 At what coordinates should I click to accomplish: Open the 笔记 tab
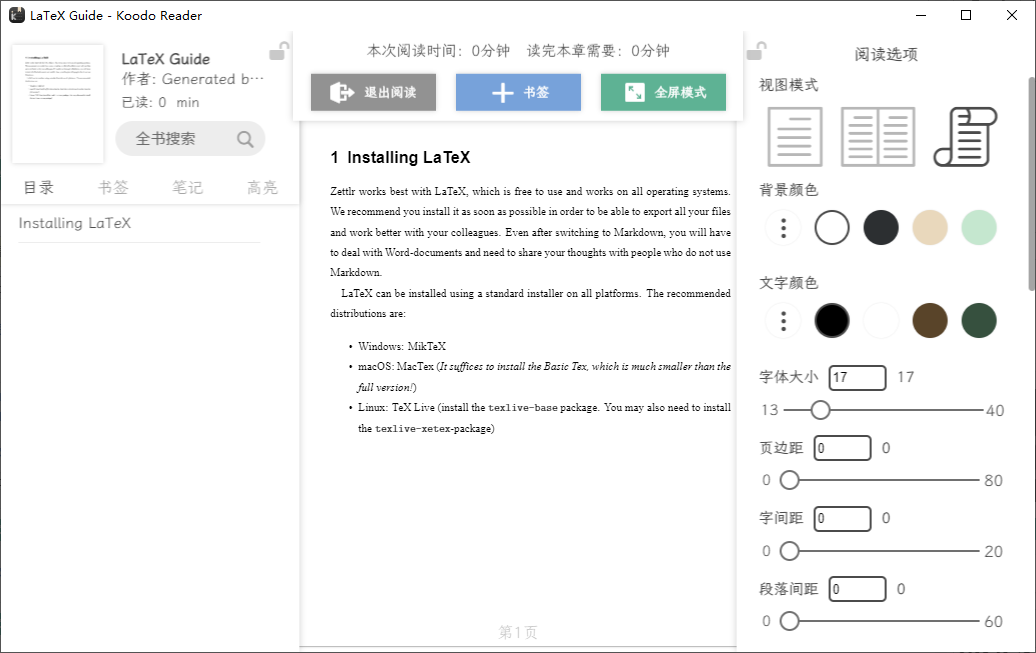(x=187, y=186)
